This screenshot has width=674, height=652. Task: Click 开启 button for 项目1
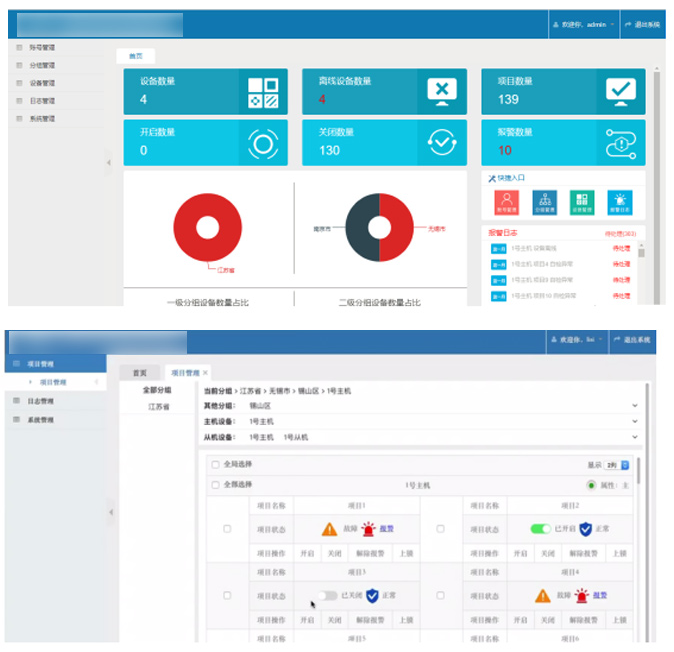click(x=307, y=554)
